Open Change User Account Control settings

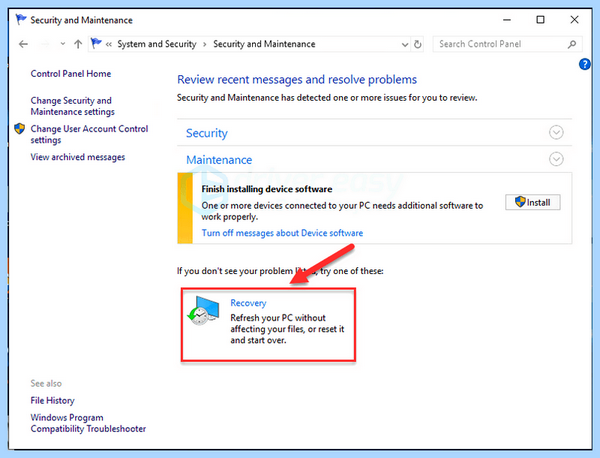coord(89,134)
